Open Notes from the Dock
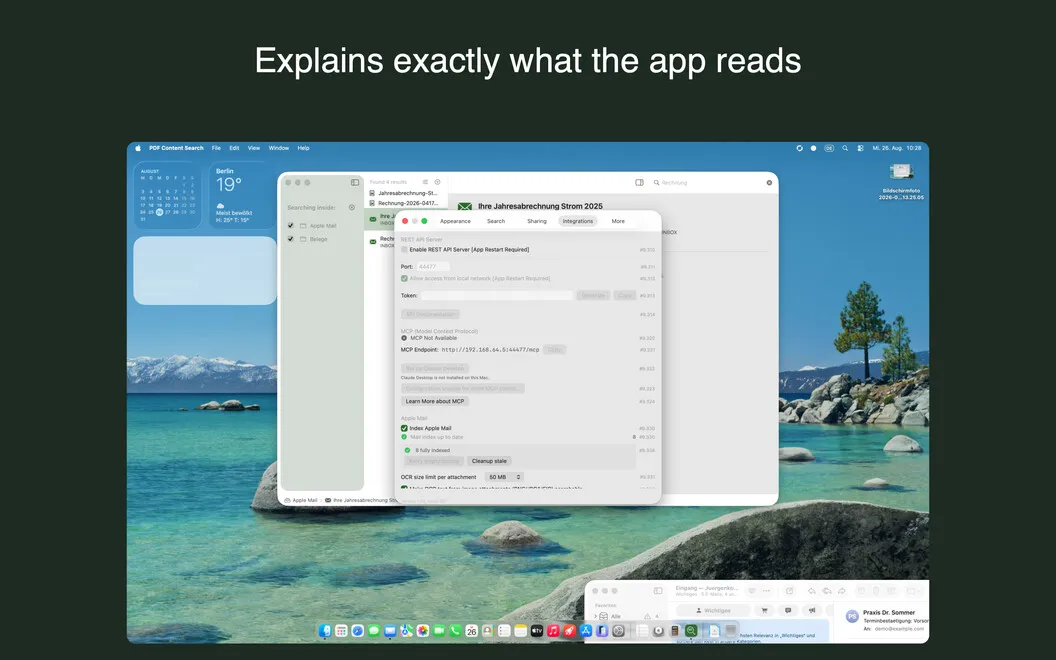Viewport: 1056px width, 660px height. (x=521, y=630)
